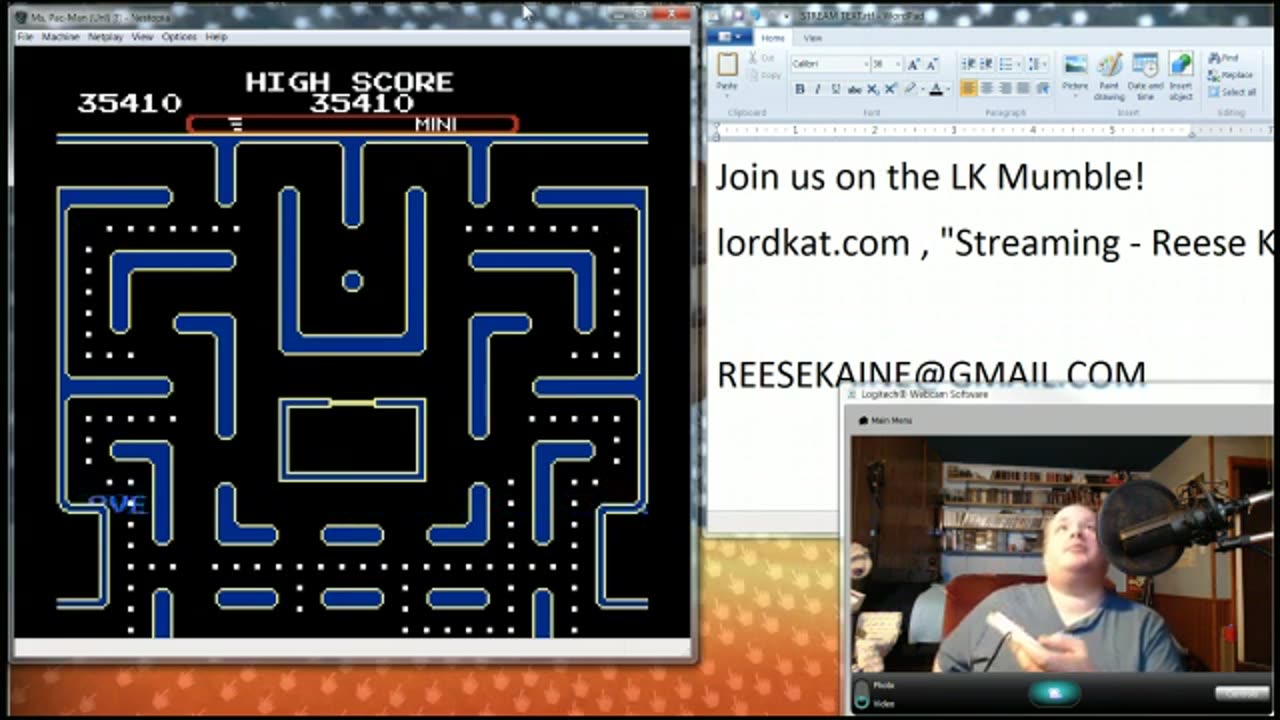Open the Machine menu in Nestopia
The height and width of the screenshot is (720, 1280).
click(x=60, y=36)
